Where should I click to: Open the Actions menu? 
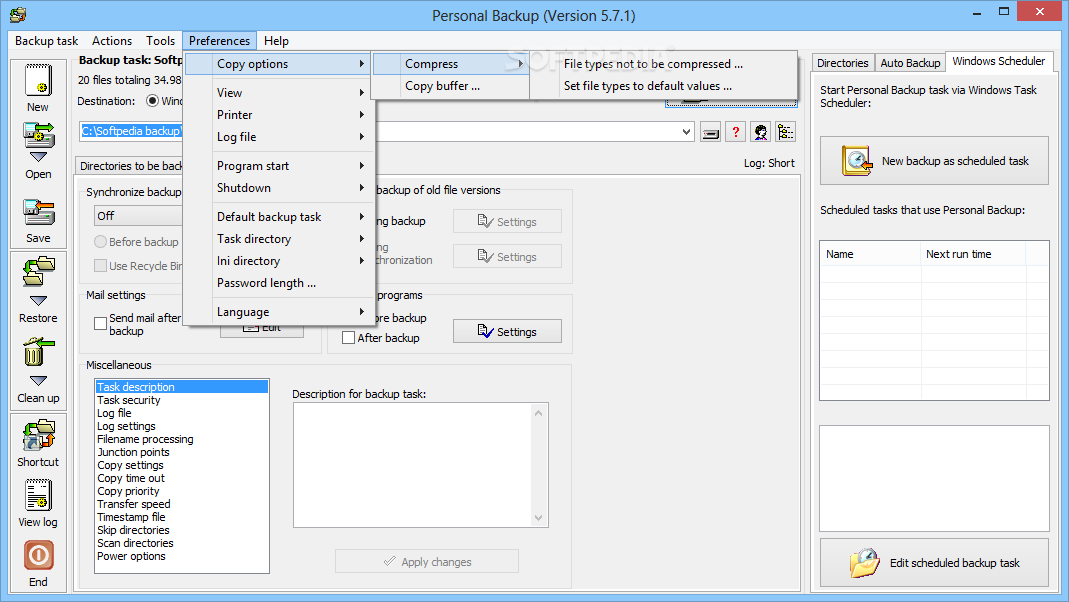pyautogui.click(x=112, y=41)
